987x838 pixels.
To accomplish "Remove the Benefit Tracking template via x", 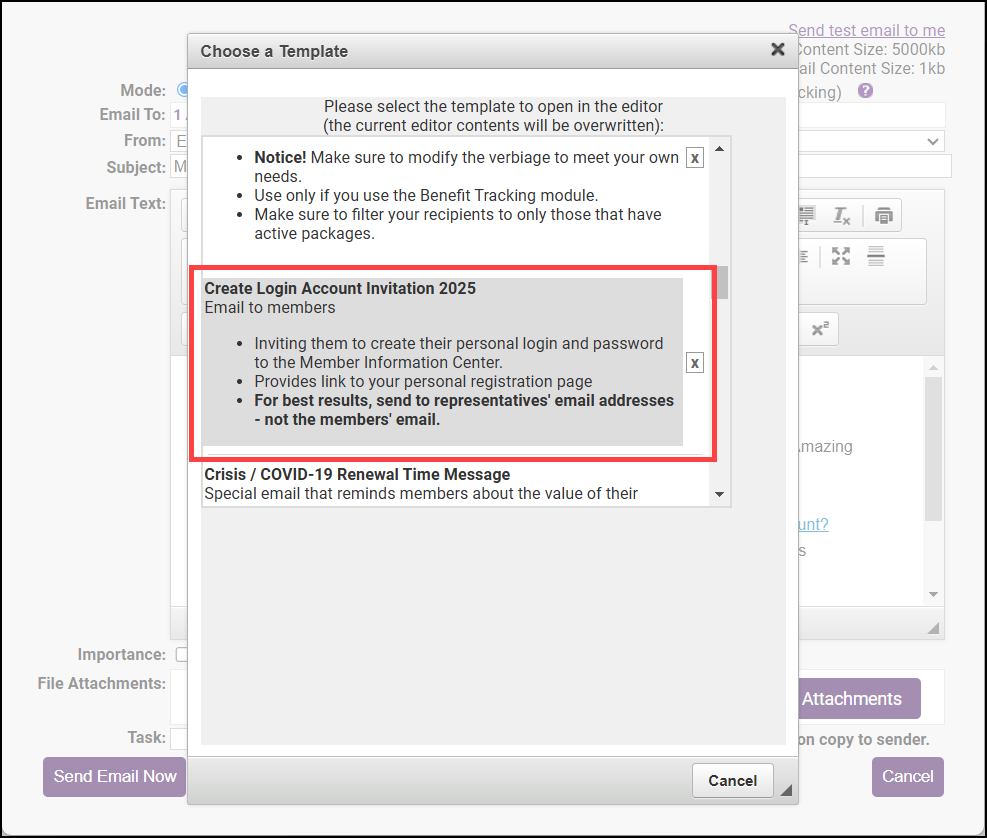I will [x=695, y=158].
